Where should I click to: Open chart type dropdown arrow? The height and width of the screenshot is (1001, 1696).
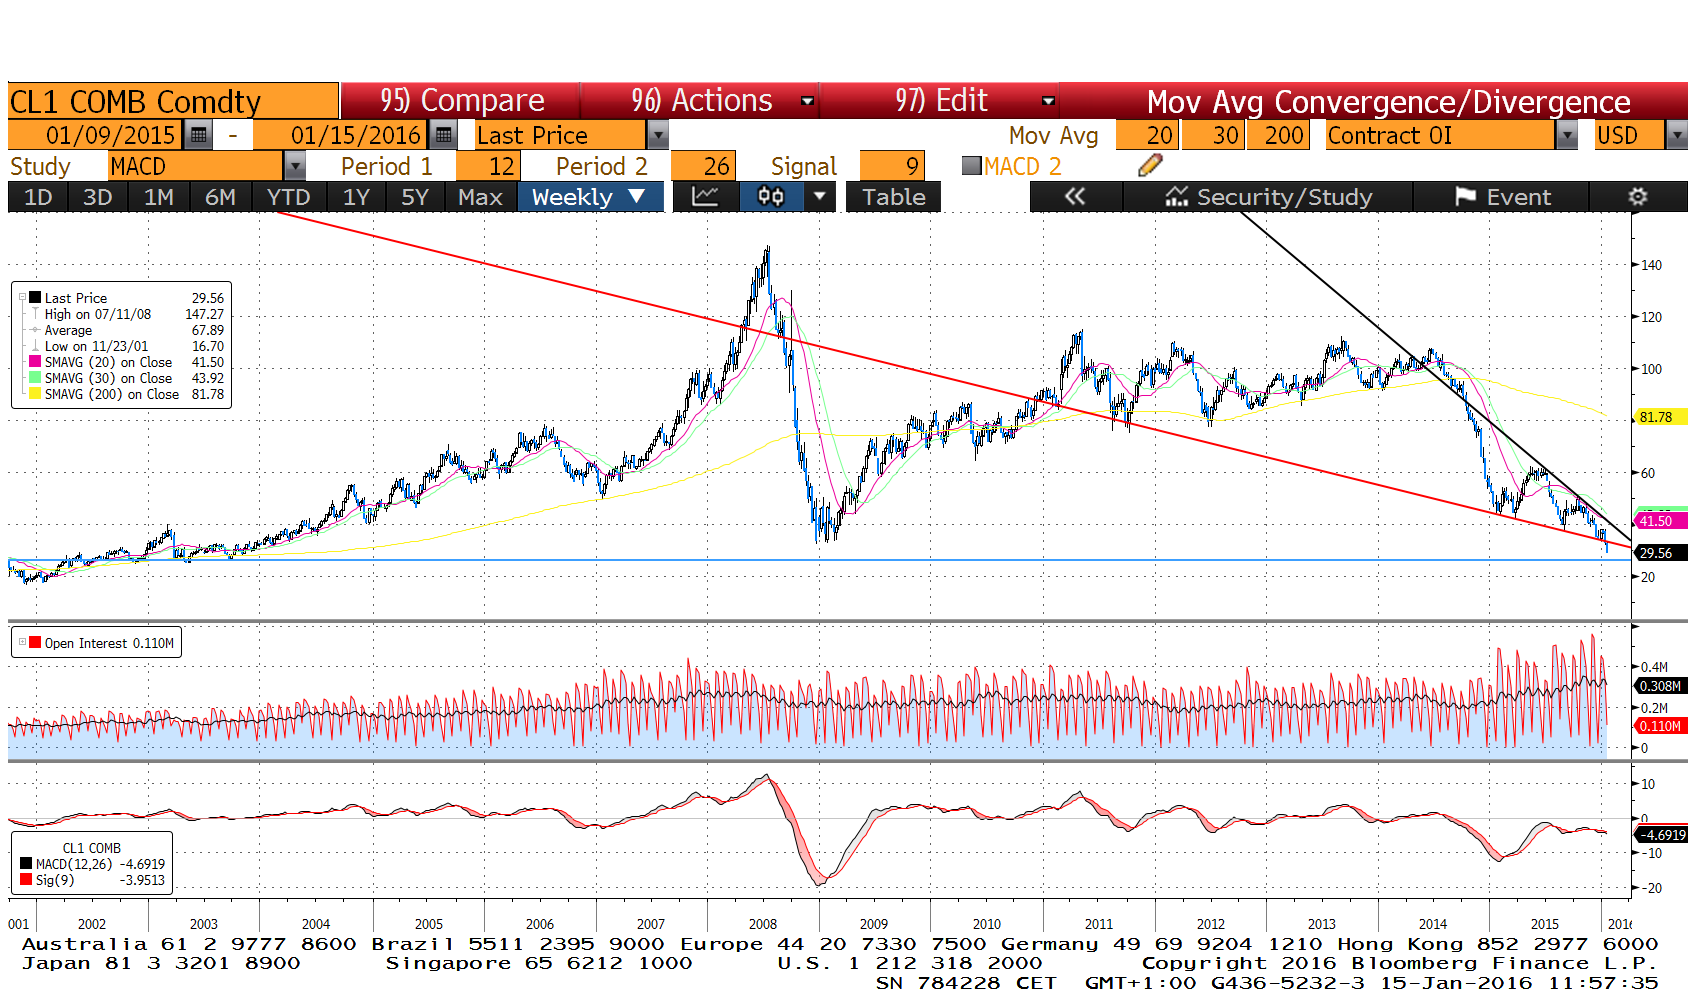coord(820,197)
